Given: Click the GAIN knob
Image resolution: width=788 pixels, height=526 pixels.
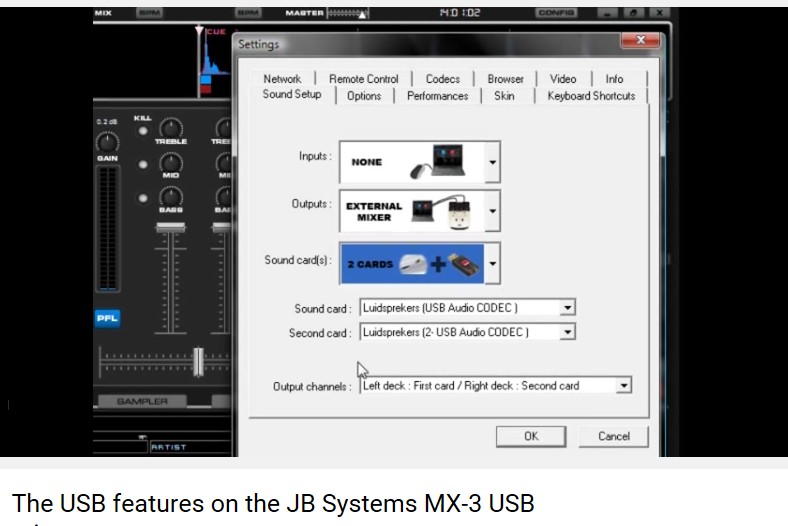Looking at the screenshot, I should click(x=108, y=143).
